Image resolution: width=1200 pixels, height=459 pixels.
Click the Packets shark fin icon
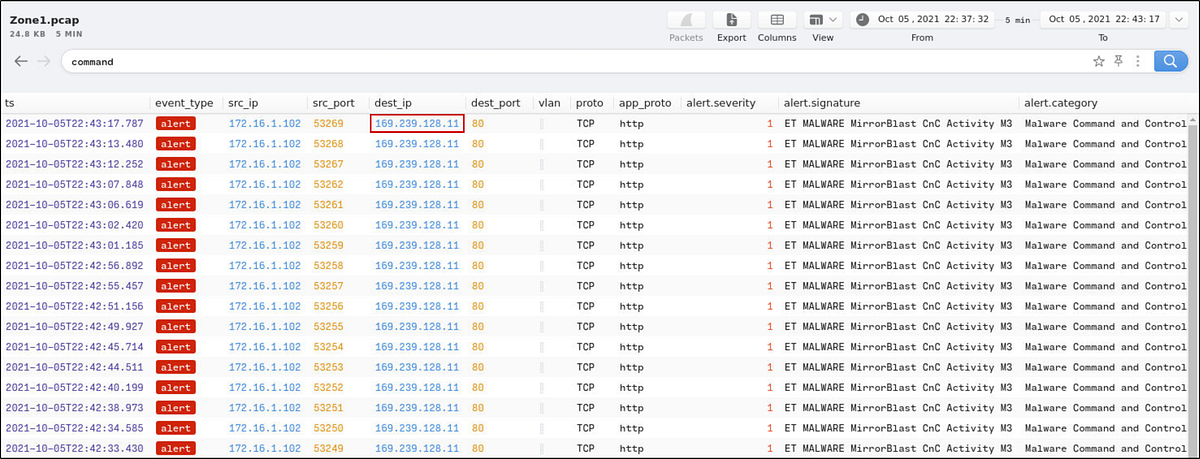point(686,20)
